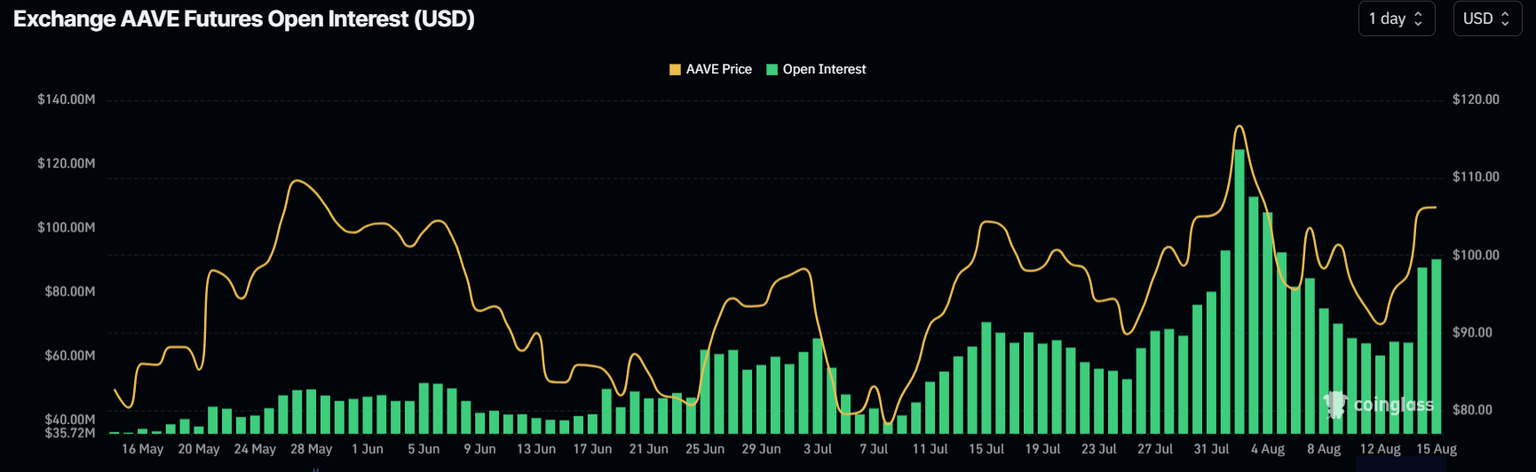1536x472 pixels.
Task: Click the $80.00 right price axis label
Action: pyautogui.click(x=1472, y=410)
